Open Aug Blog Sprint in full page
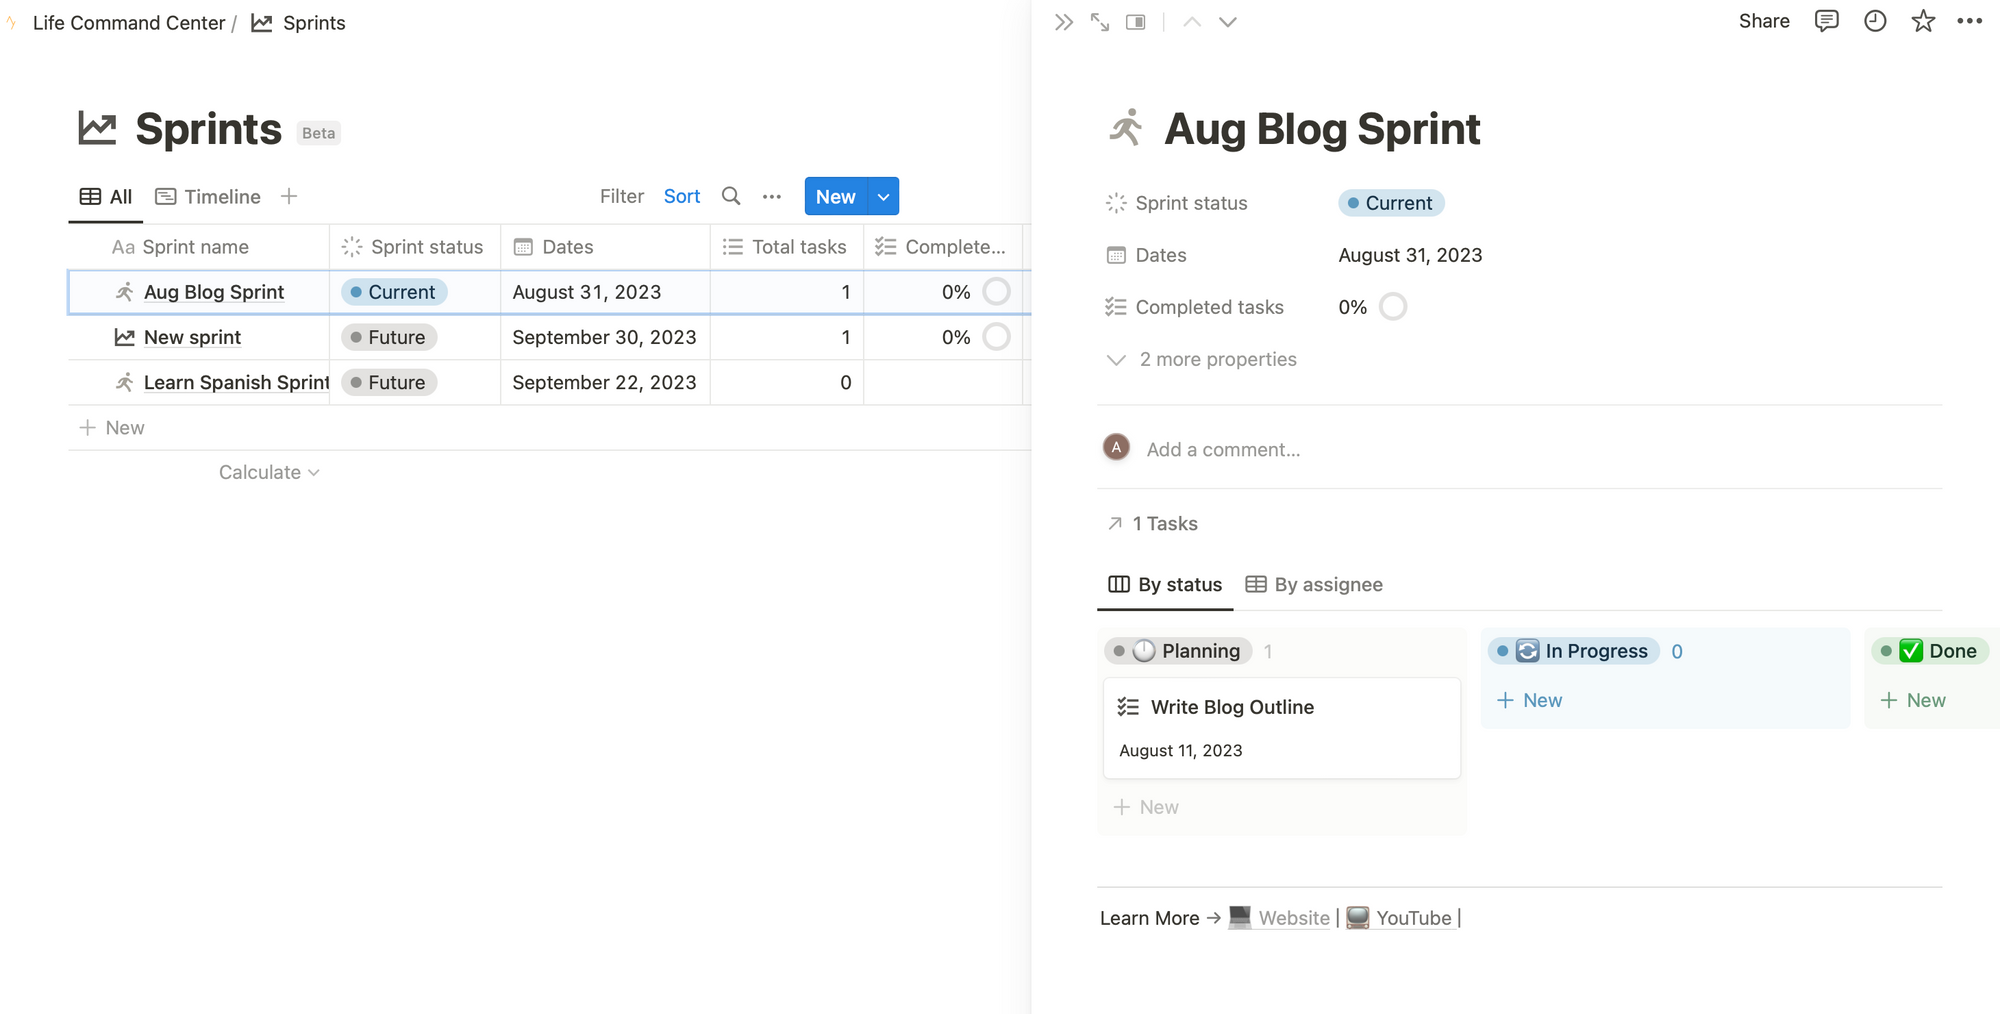Image resolution: width=2000 pixels, height=1014 pixels. click(1100, 22)
